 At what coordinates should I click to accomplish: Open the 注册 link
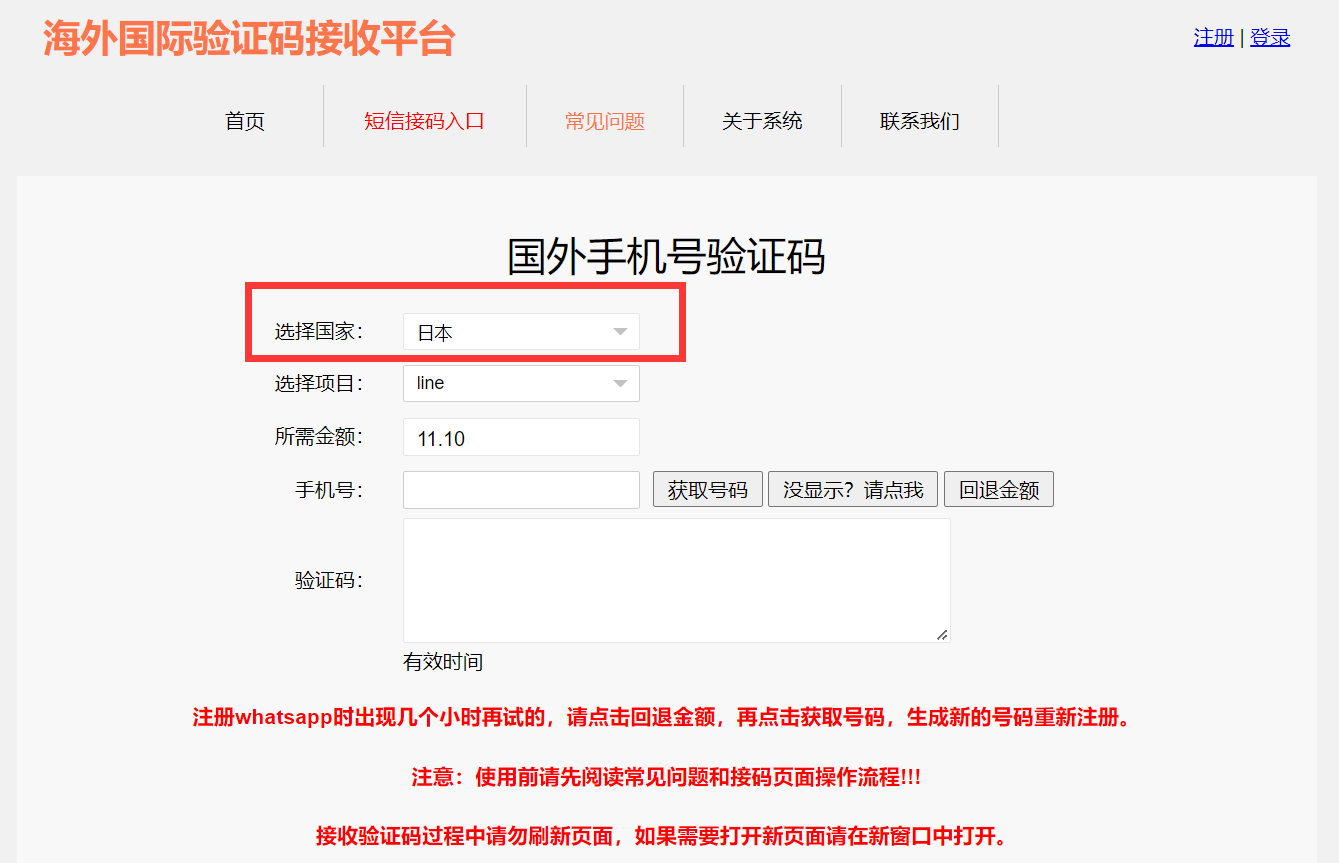click(x=1213, y=37)
